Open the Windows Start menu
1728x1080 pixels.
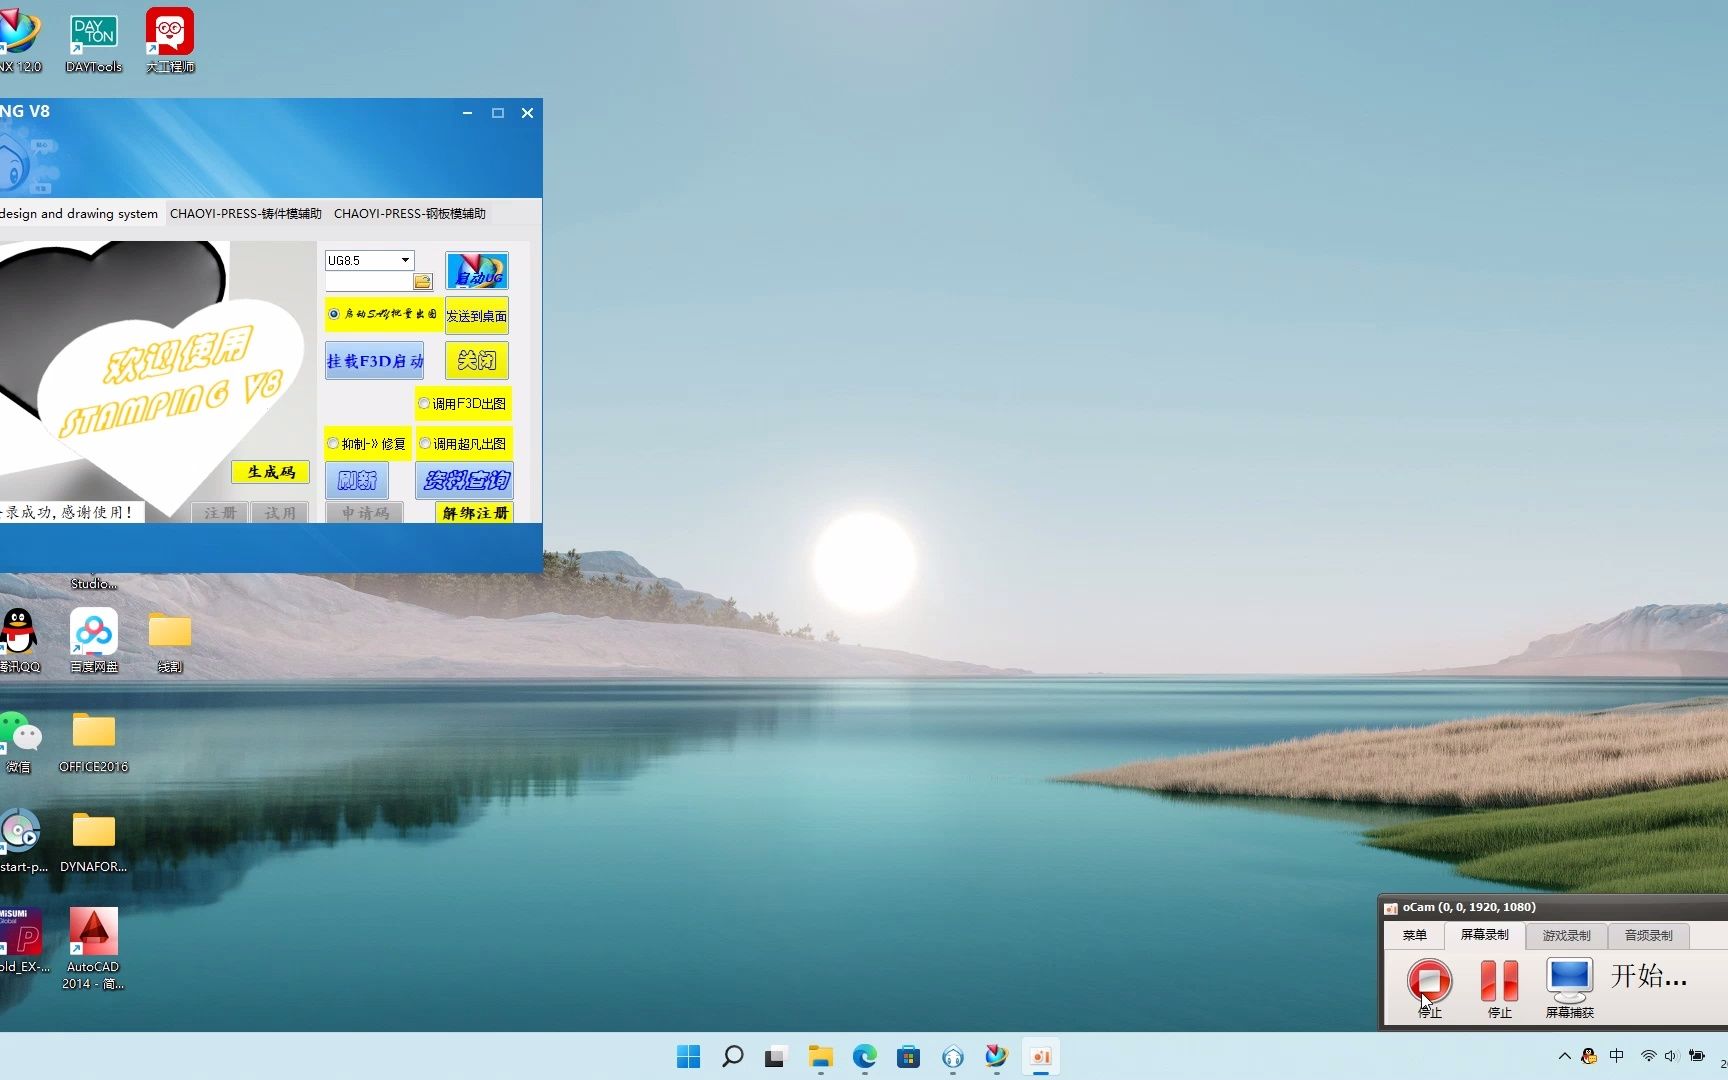click(x=689, y=1057)
